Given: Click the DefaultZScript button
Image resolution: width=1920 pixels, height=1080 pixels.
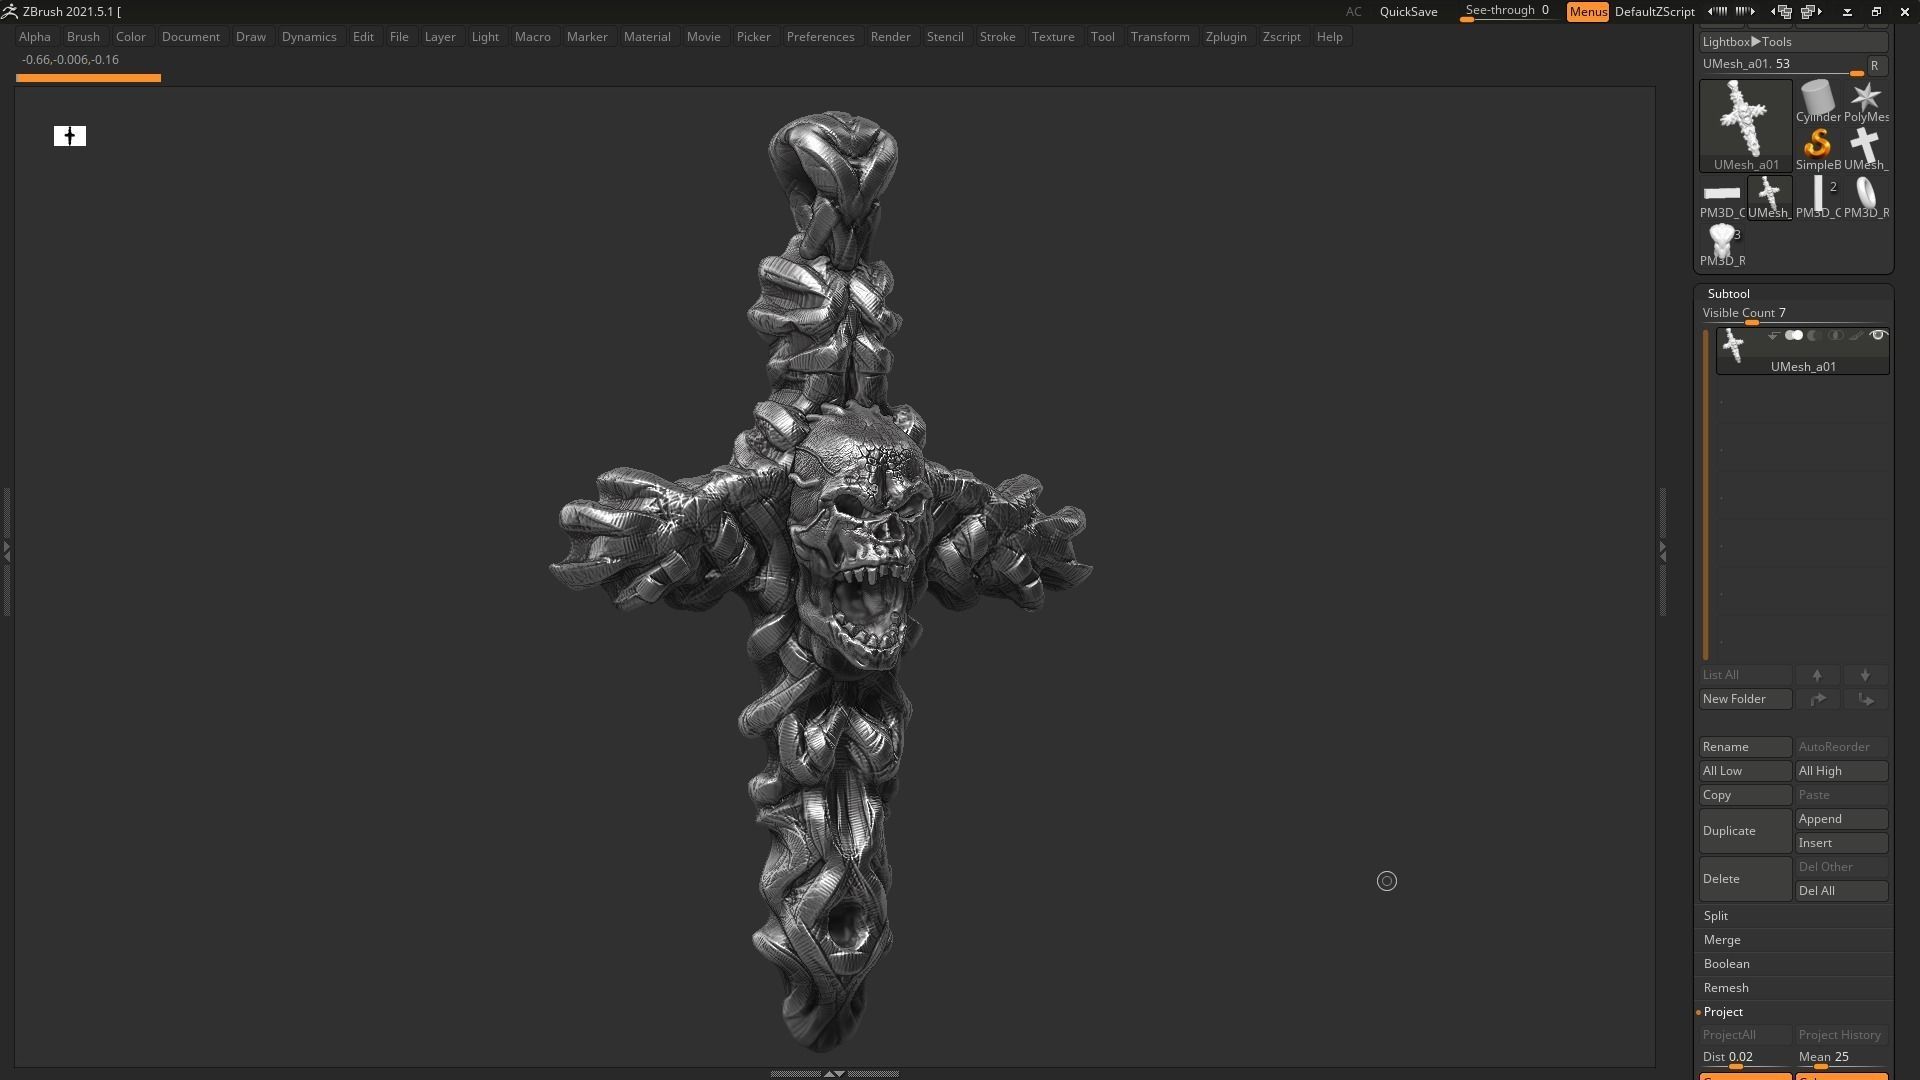Looking at the screenshot, I should (1654, 12).
